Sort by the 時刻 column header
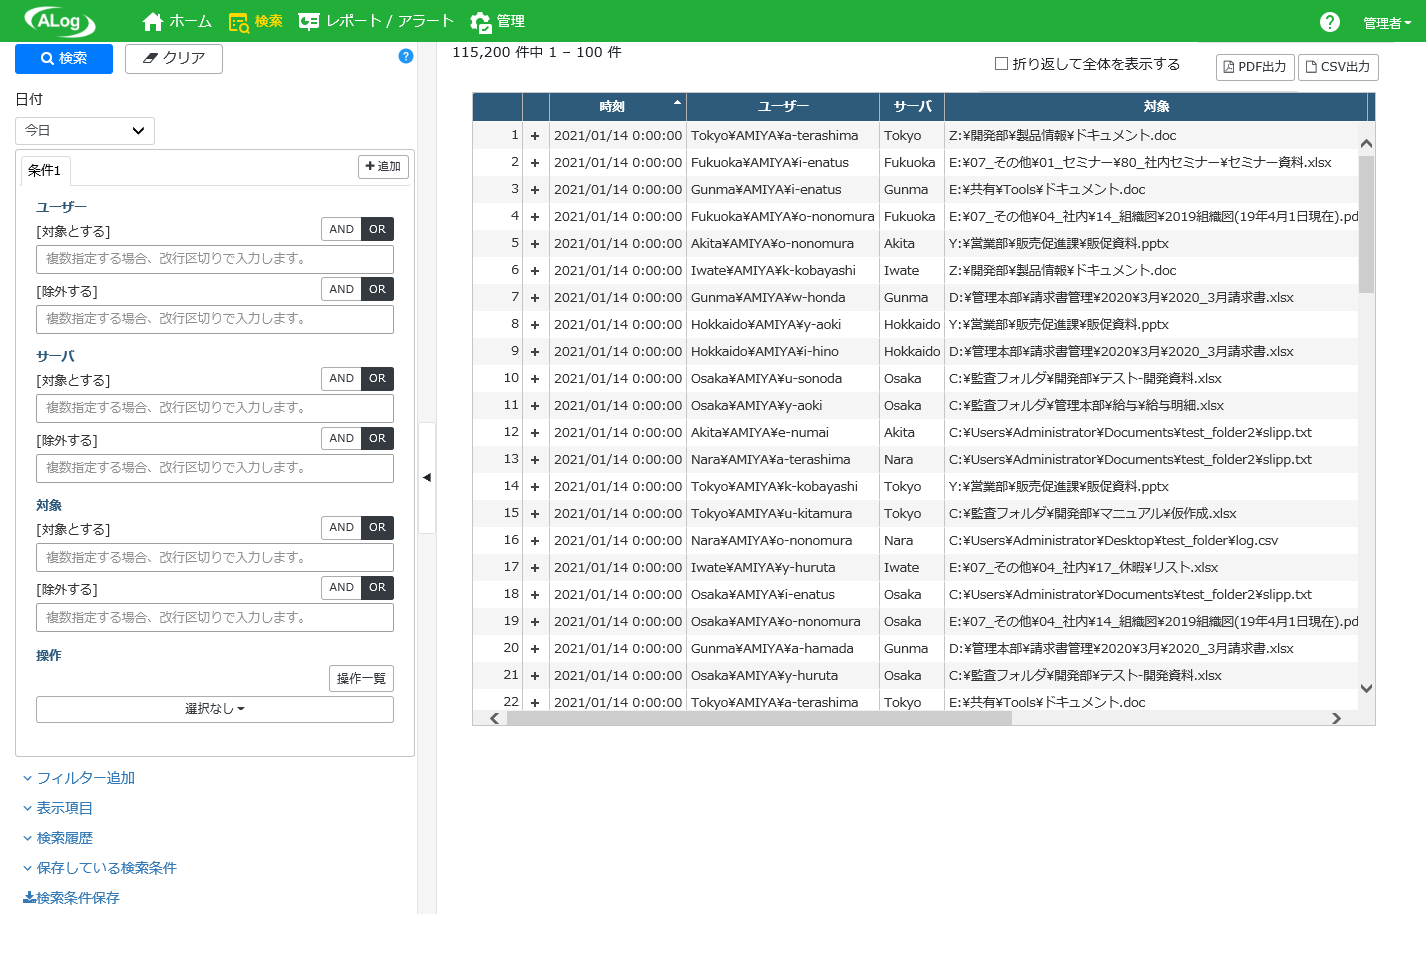Viewport: 1426px width, 965px height. 617,107
